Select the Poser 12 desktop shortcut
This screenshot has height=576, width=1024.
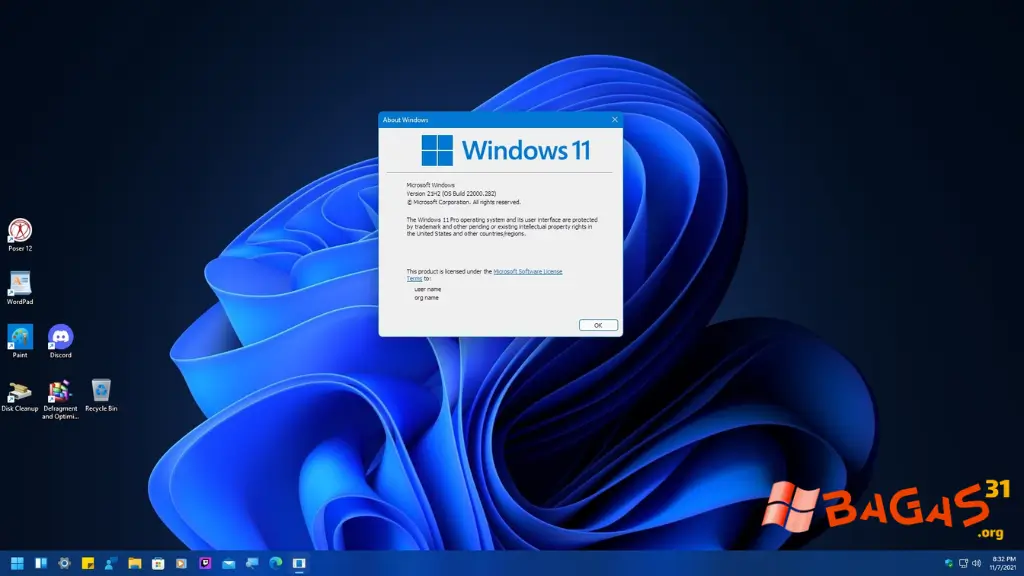click(x=20, y=235)
